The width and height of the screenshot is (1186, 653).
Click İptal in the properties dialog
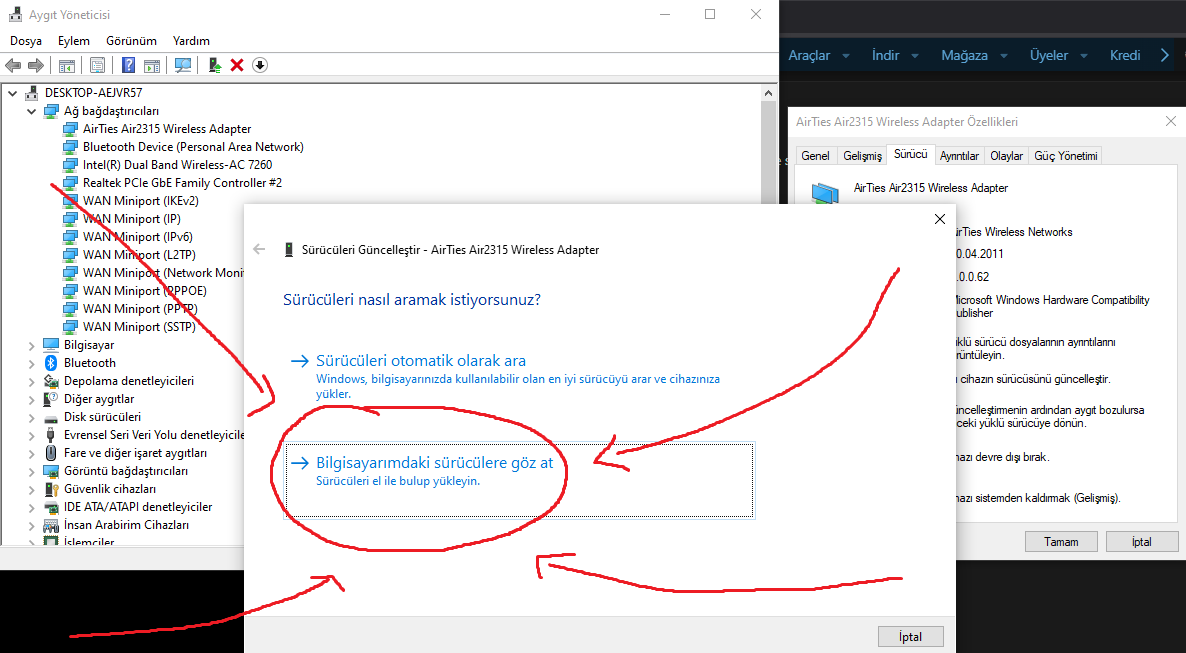click(x=1141, y=542)
